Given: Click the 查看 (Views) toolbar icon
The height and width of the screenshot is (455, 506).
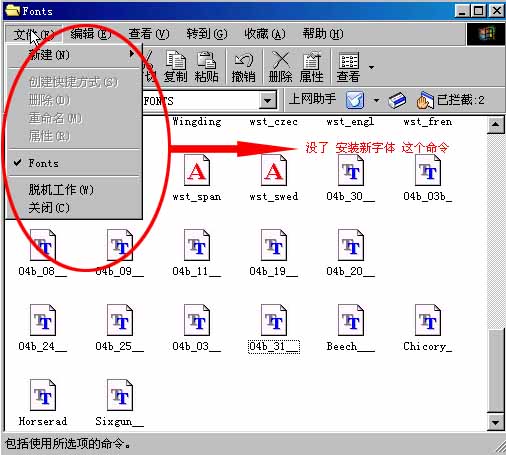Looking at the screenshot, I should (348, 66).
